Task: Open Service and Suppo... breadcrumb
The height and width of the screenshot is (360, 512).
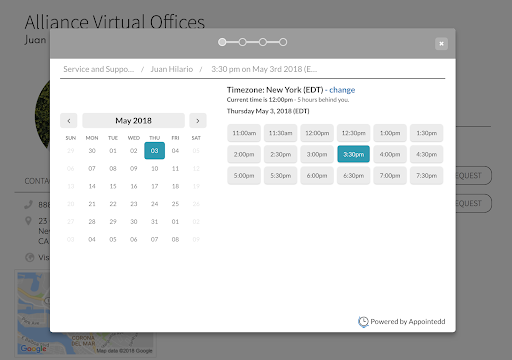Action: (x=98, y=69)
